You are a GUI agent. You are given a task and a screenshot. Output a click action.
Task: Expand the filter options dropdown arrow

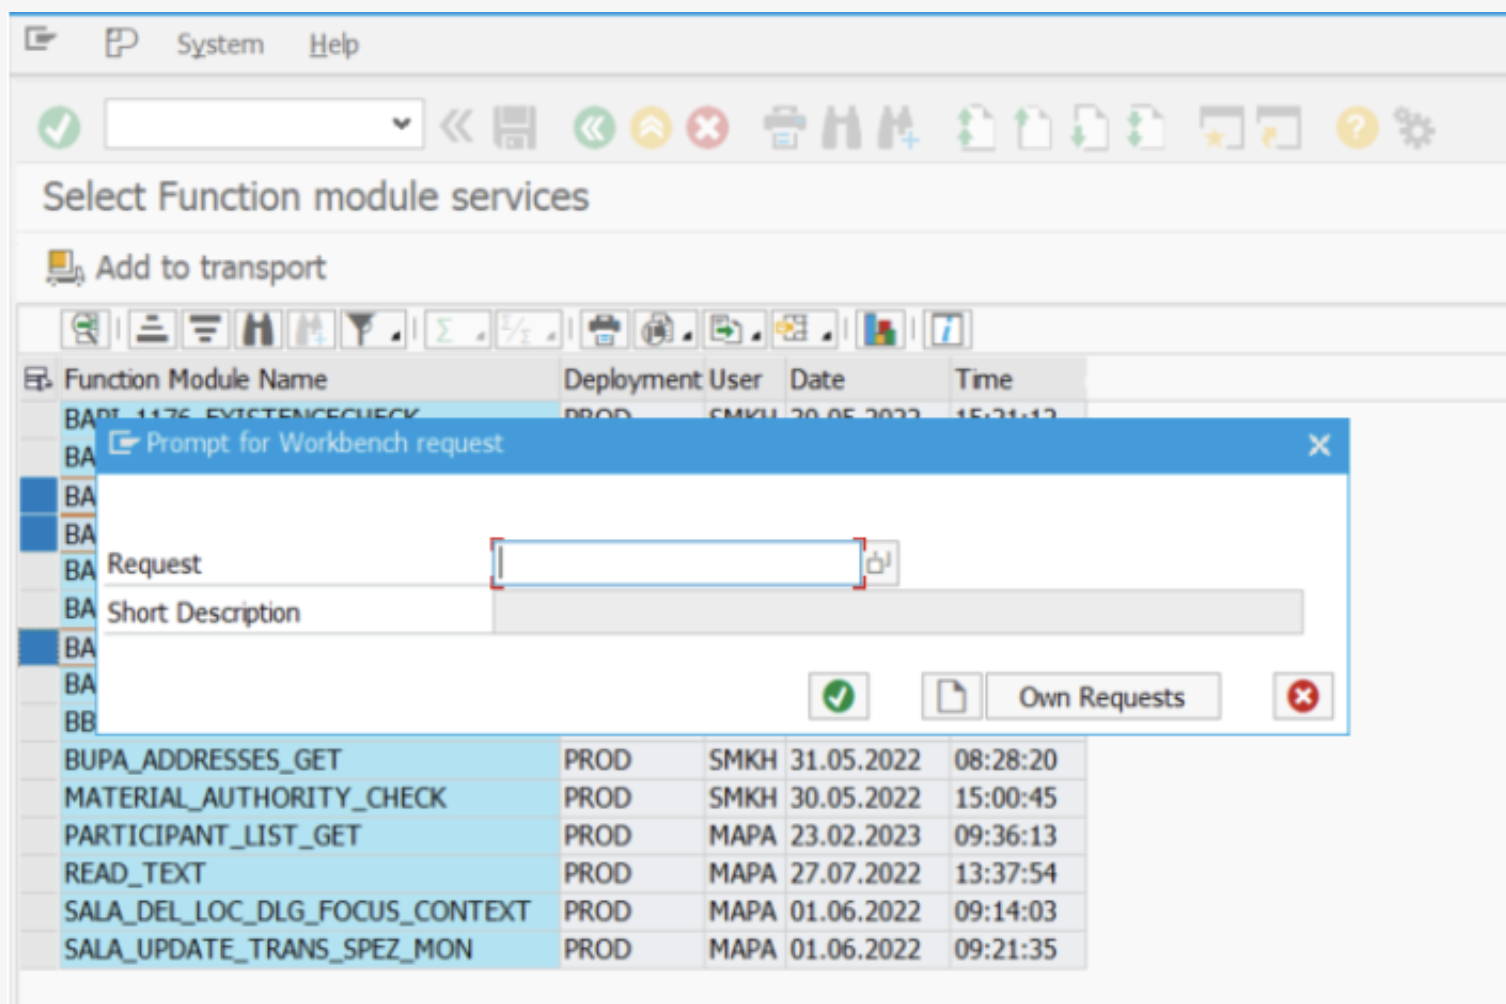396,336
